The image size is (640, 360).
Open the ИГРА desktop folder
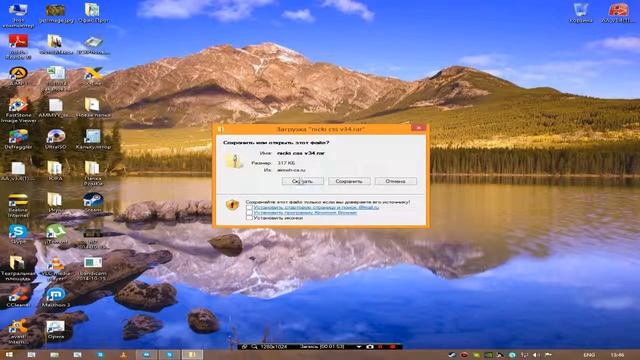click(x=56, y=171)
